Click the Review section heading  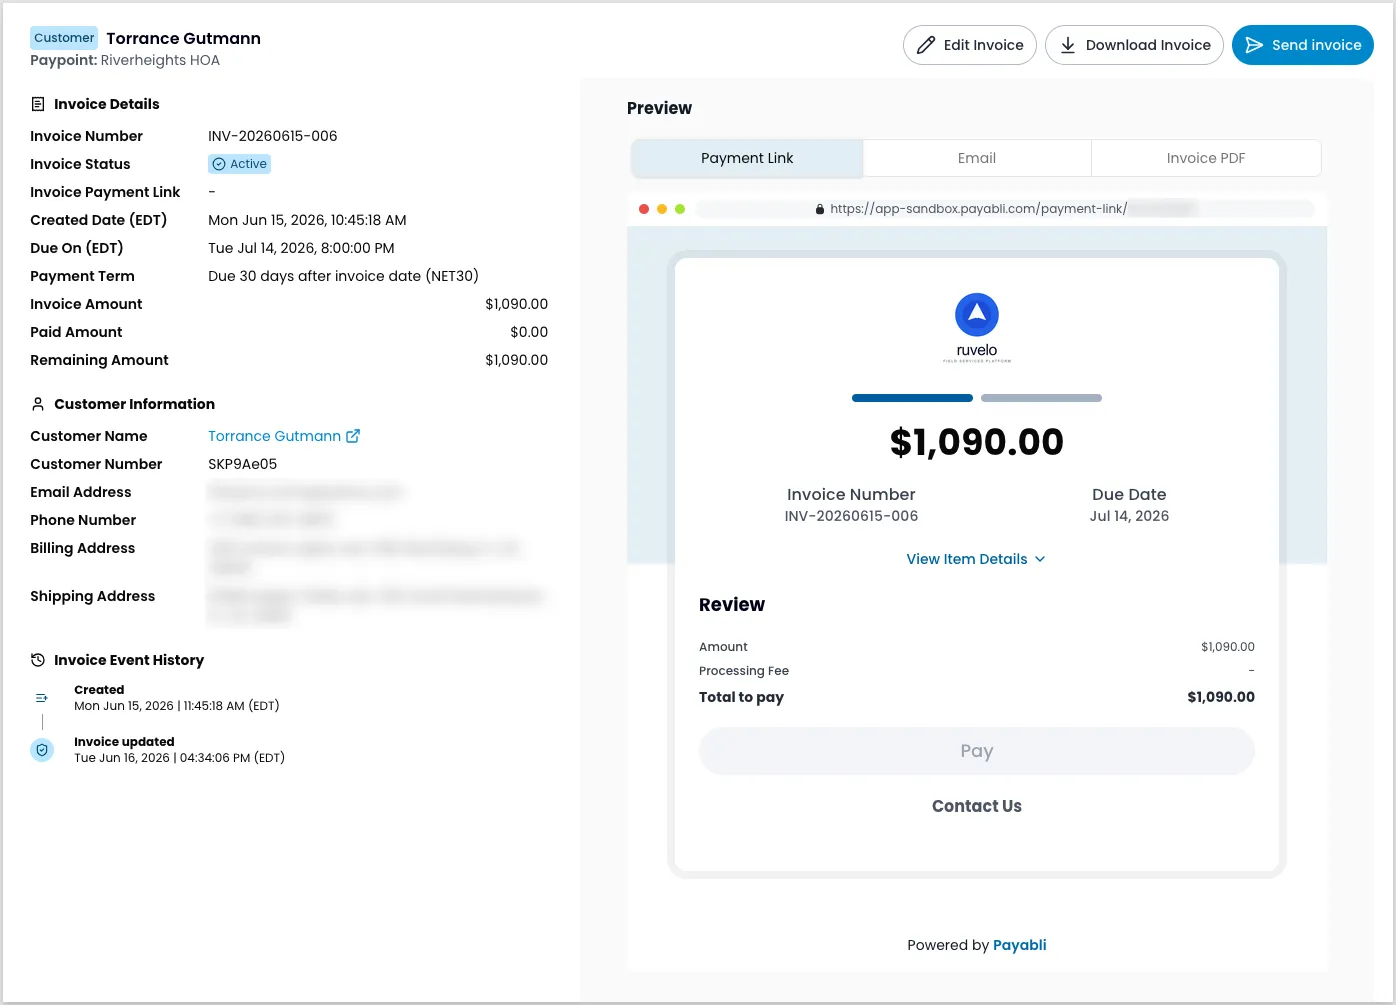coord(732,605)
